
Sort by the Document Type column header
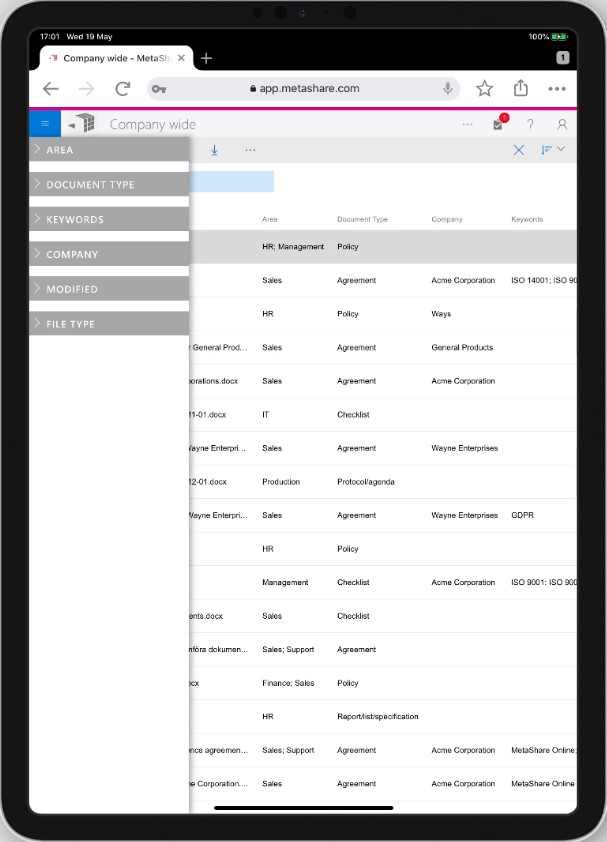click(x=362, y=219)
